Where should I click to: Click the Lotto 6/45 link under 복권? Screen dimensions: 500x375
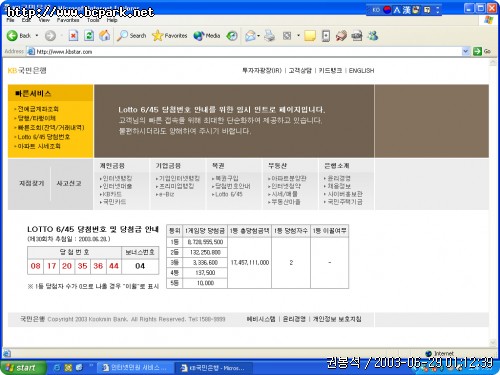point(229,194)
